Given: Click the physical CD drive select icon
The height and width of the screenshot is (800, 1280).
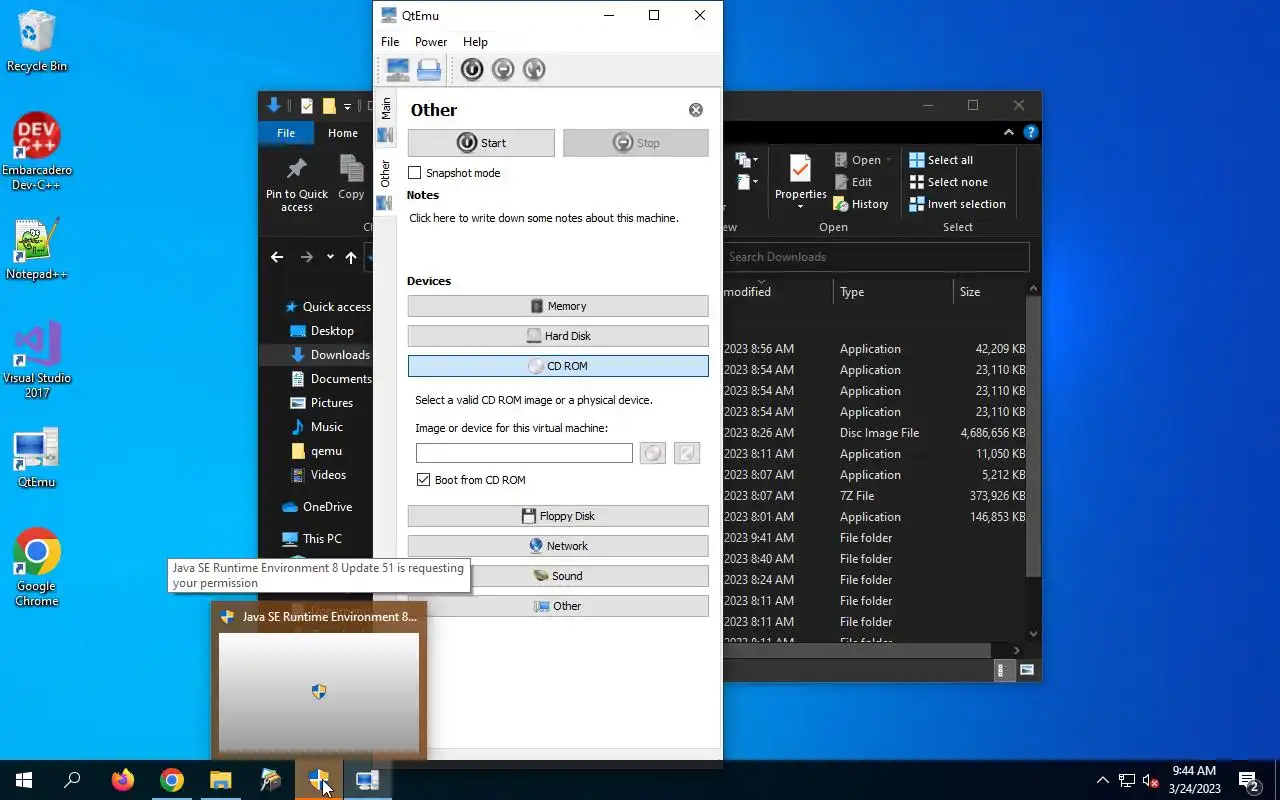Looking at the screenshot, I should pos(687,453).
